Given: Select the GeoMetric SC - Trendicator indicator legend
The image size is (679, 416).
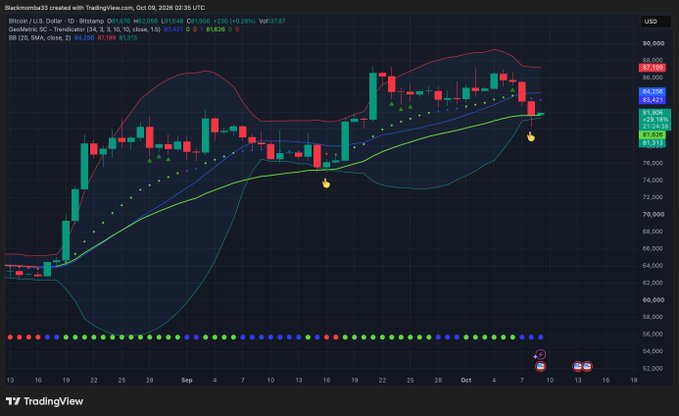Looking at the screenshot, I should (84, 29).
